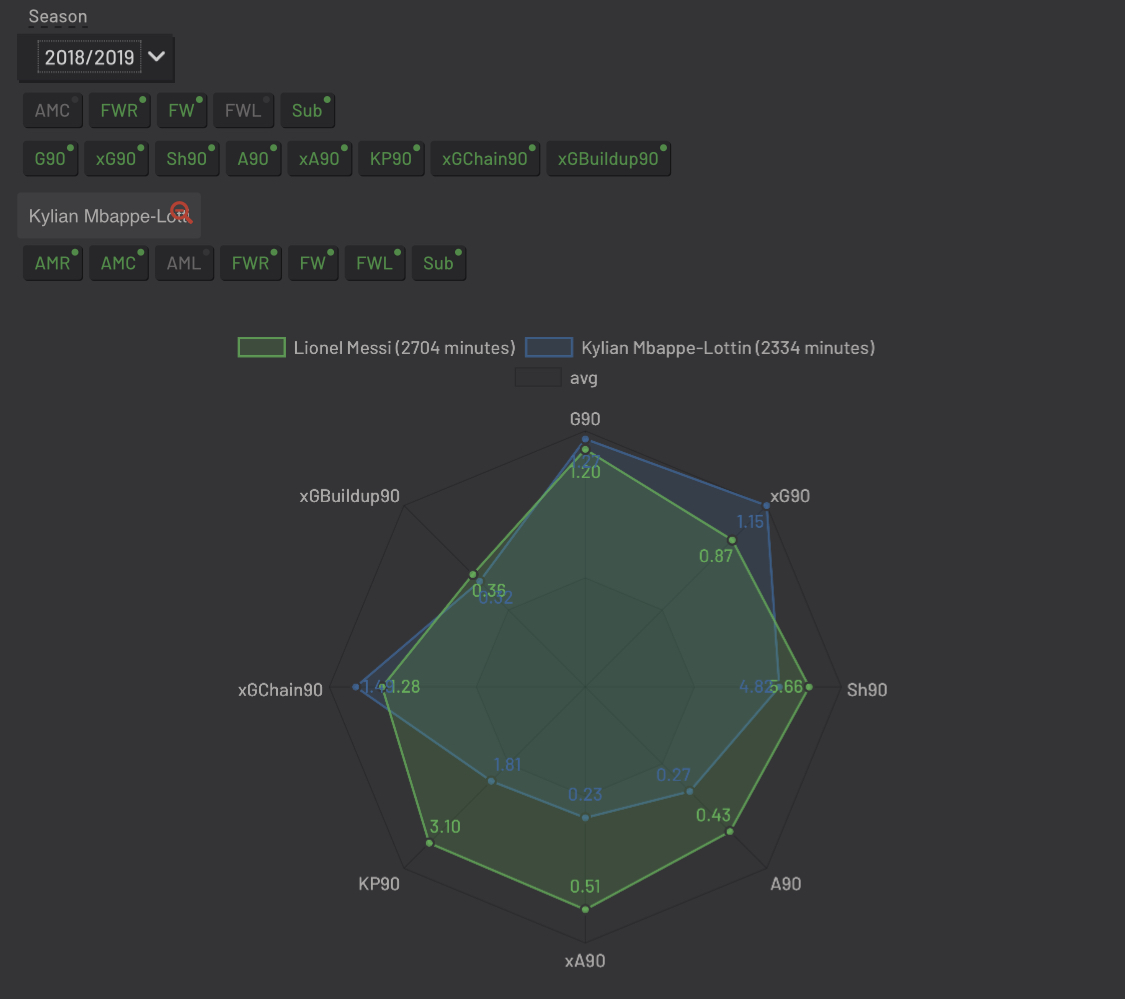
Task: Click Messi's green Sh90 data point
Action: [809, 687]
